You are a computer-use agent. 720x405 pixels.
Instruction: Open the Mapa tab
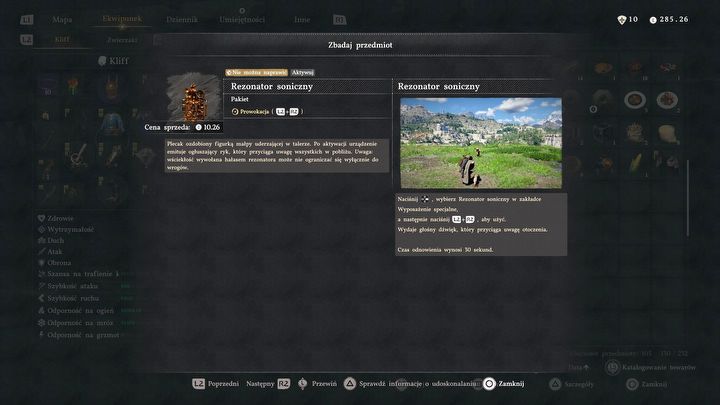[x=62, y=20]
